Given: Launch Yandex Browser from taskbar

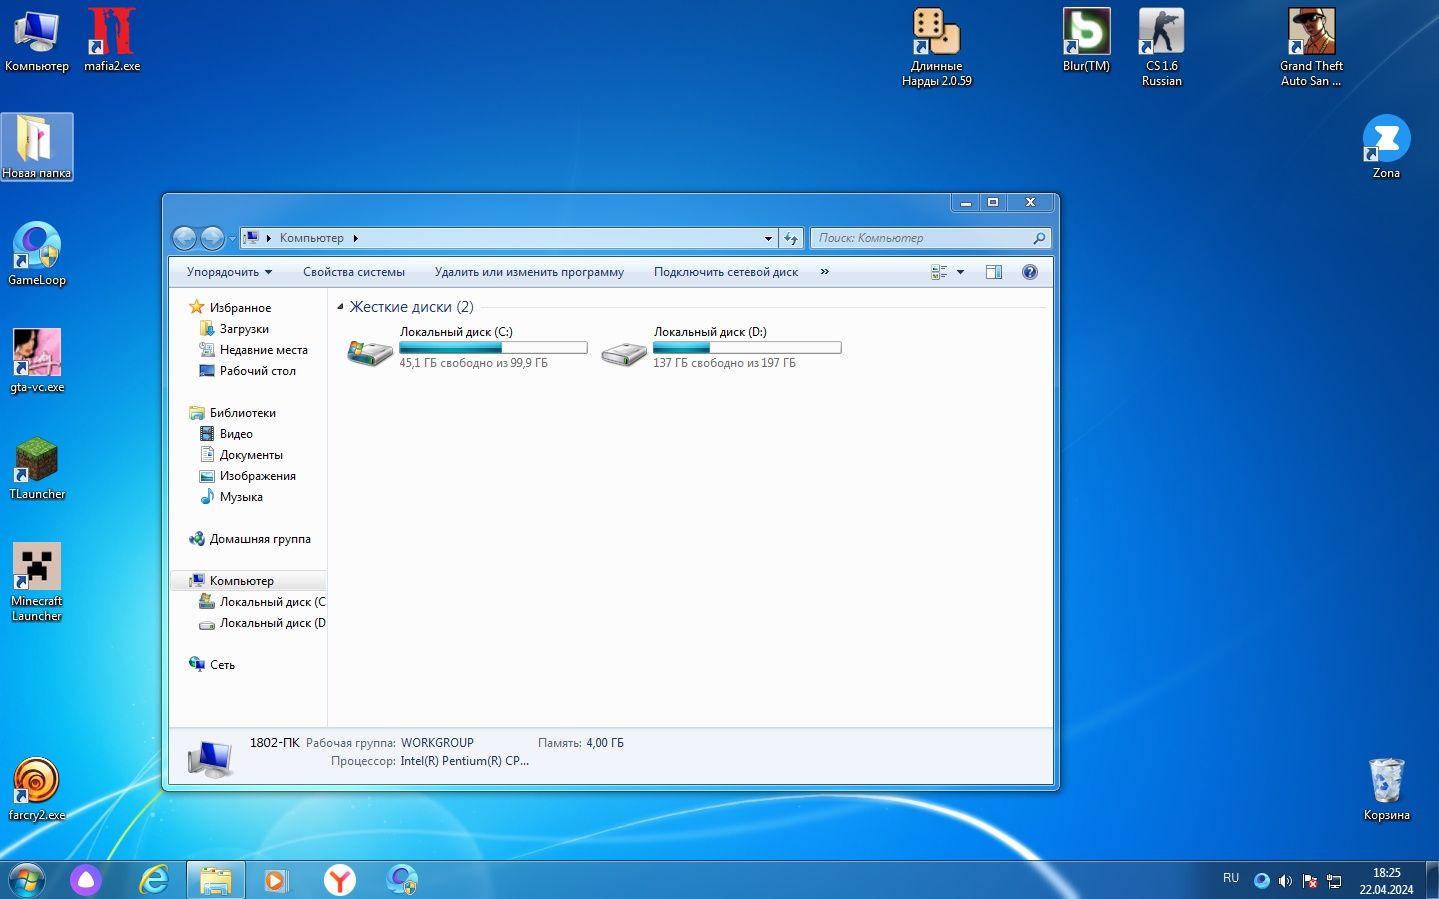Looking at the screenshot, I should (340, 880).
